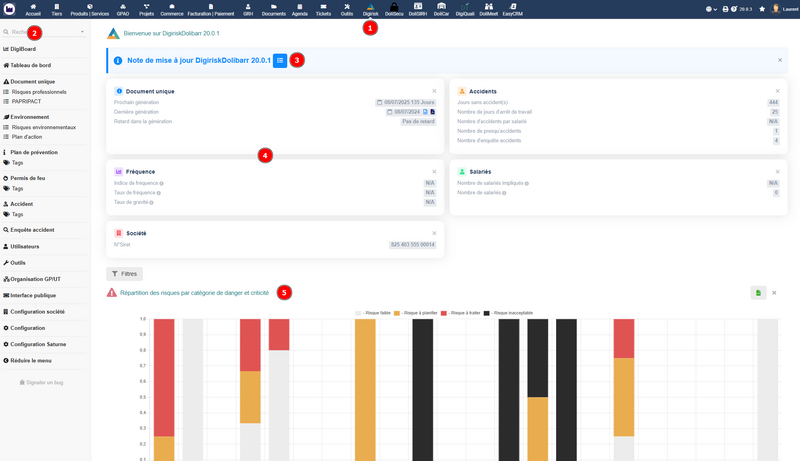Open Configuration société
Viewport: 800px width, 461px height.
[34, 312]
